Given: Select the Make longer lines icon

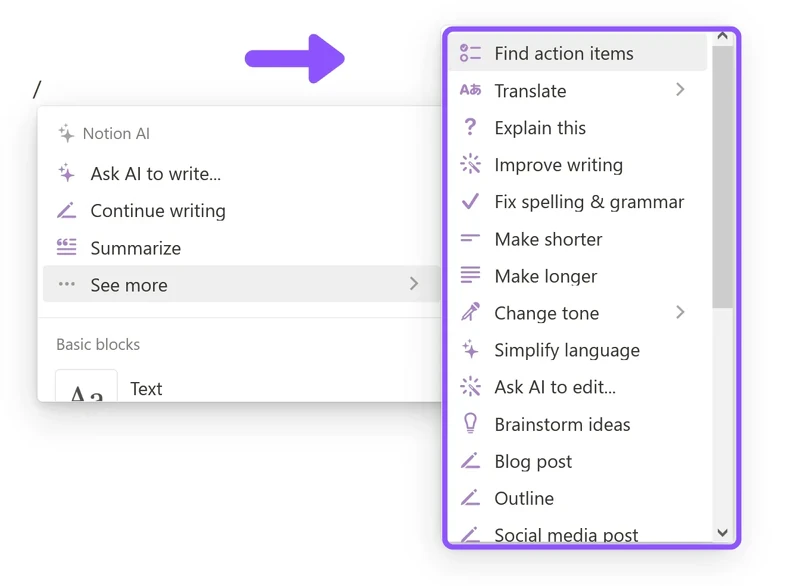Looking at the screenshot, I should coord(469,276).
